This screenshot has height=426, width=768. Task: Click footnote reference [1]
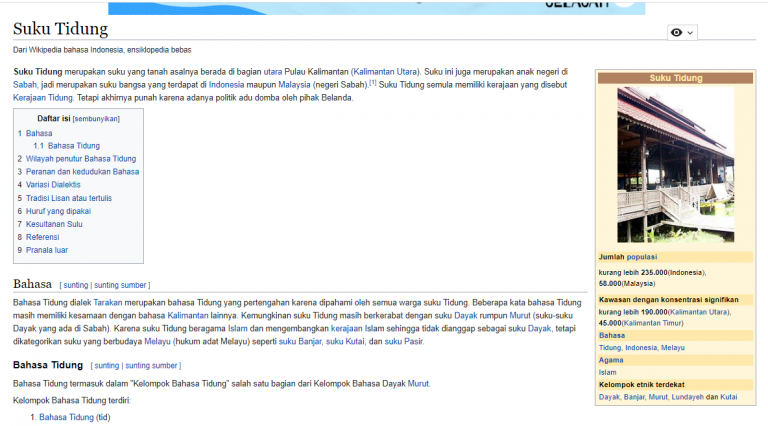click(373, 83)
